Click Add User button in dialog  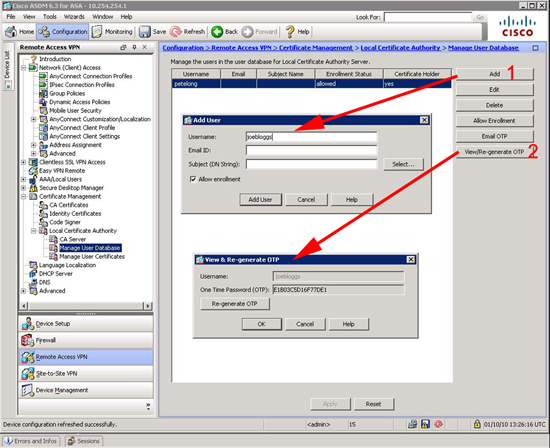(260, 199)
